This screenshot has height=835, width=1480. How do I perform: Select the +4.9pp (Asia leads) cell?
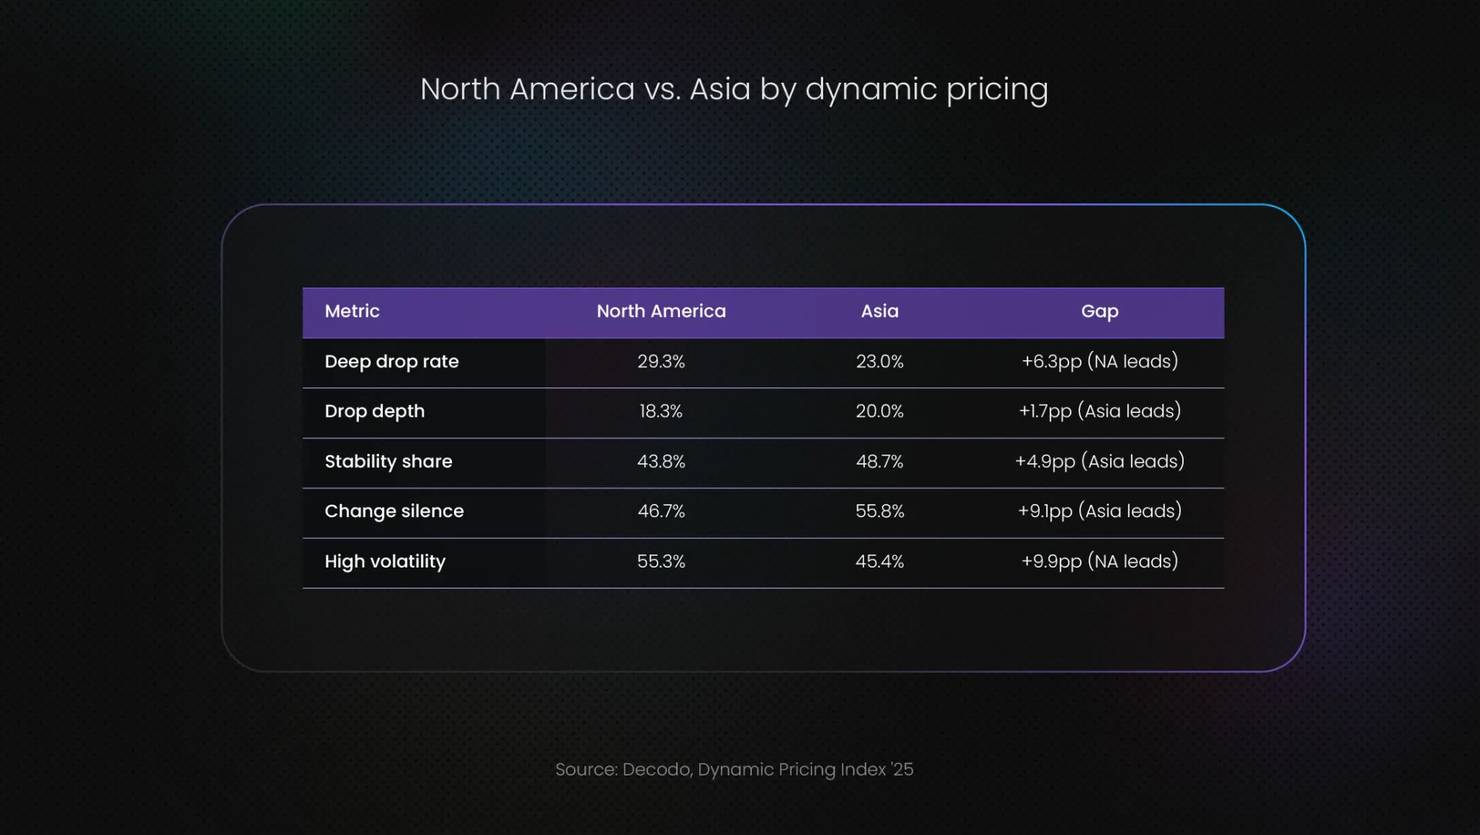(1099, 461)
